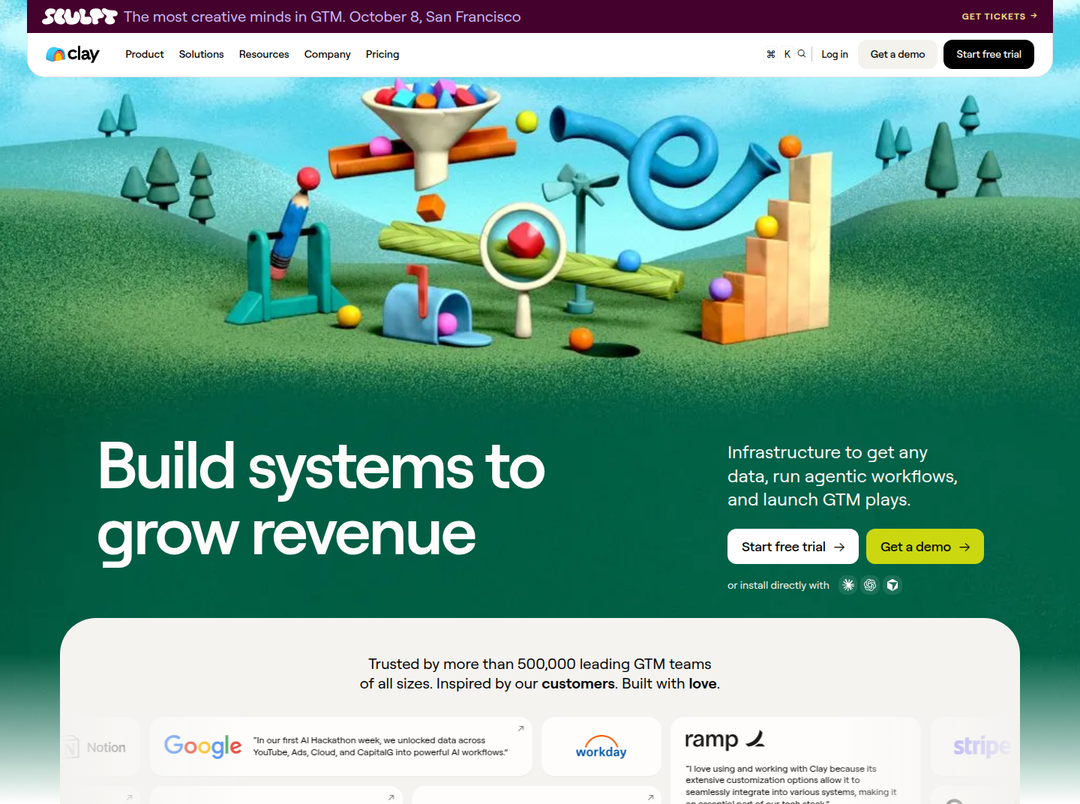
Task: Open the Solutions menu
Action: (201, 54)
